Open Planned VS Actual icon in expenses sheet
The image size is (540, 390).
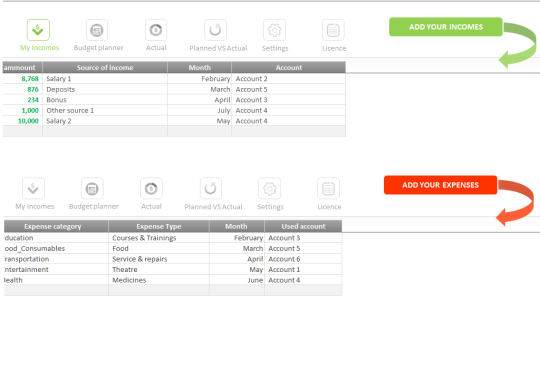pyautogui.click(x=211, y=188)
